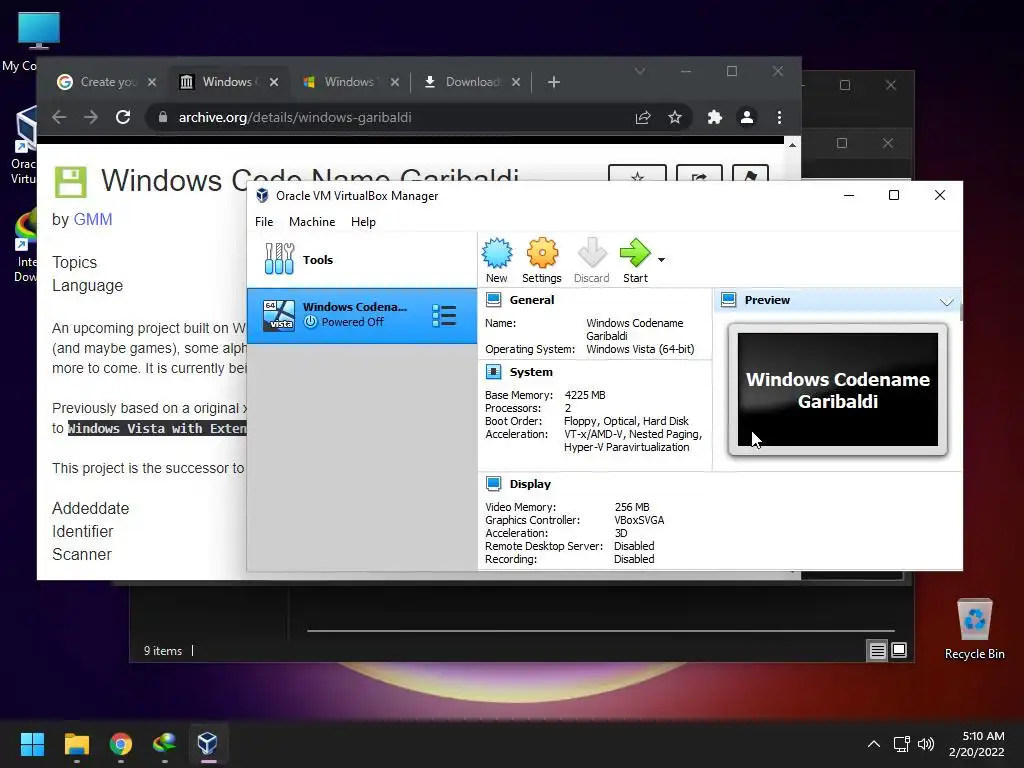Image resolution: width=1024 pixels, height=768 pixels.
Task: Open Display section header link
Action: [x=530, y=484]
